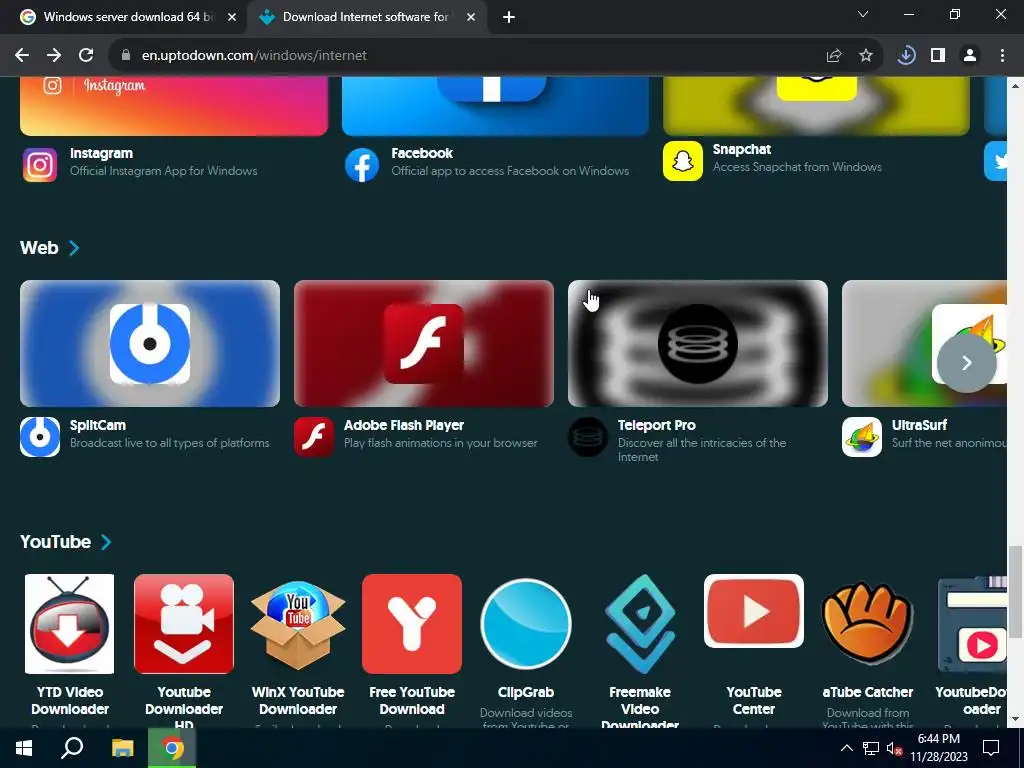This screenshot has height=768, width=1024.
Task: Click the Adobe Flash Player banner thumbnail
Action: [x=424, y=344]
